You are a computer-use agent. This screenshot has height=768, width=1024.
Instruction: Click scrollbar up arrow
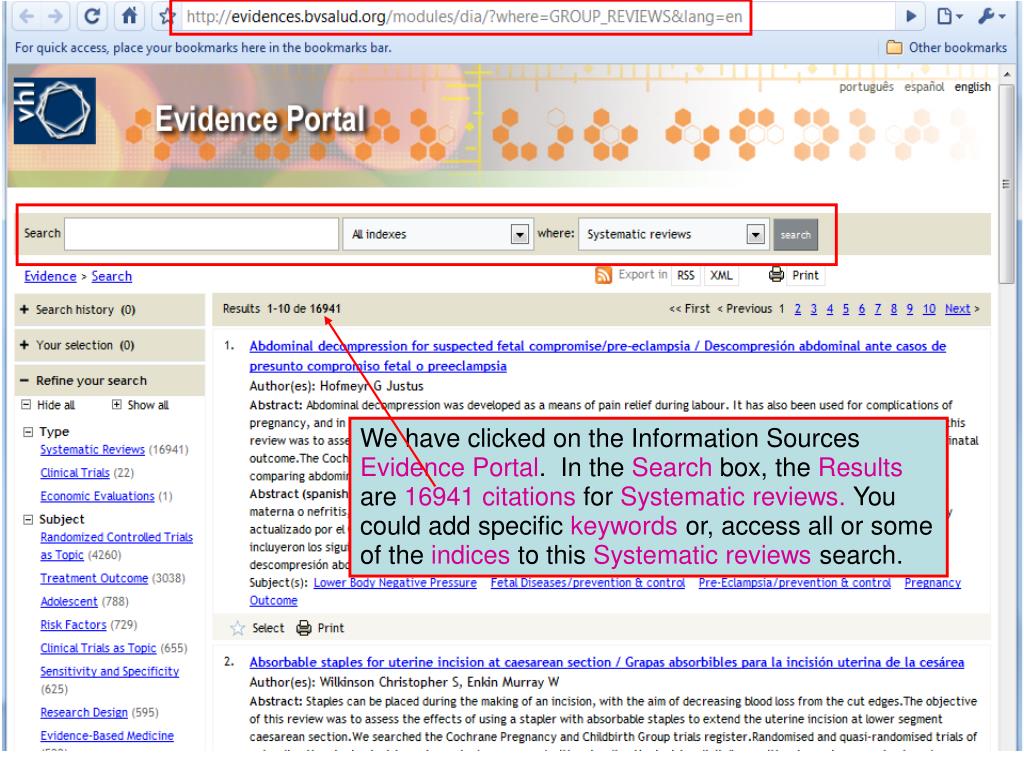pyautogui.click(x=1006, y=74)
